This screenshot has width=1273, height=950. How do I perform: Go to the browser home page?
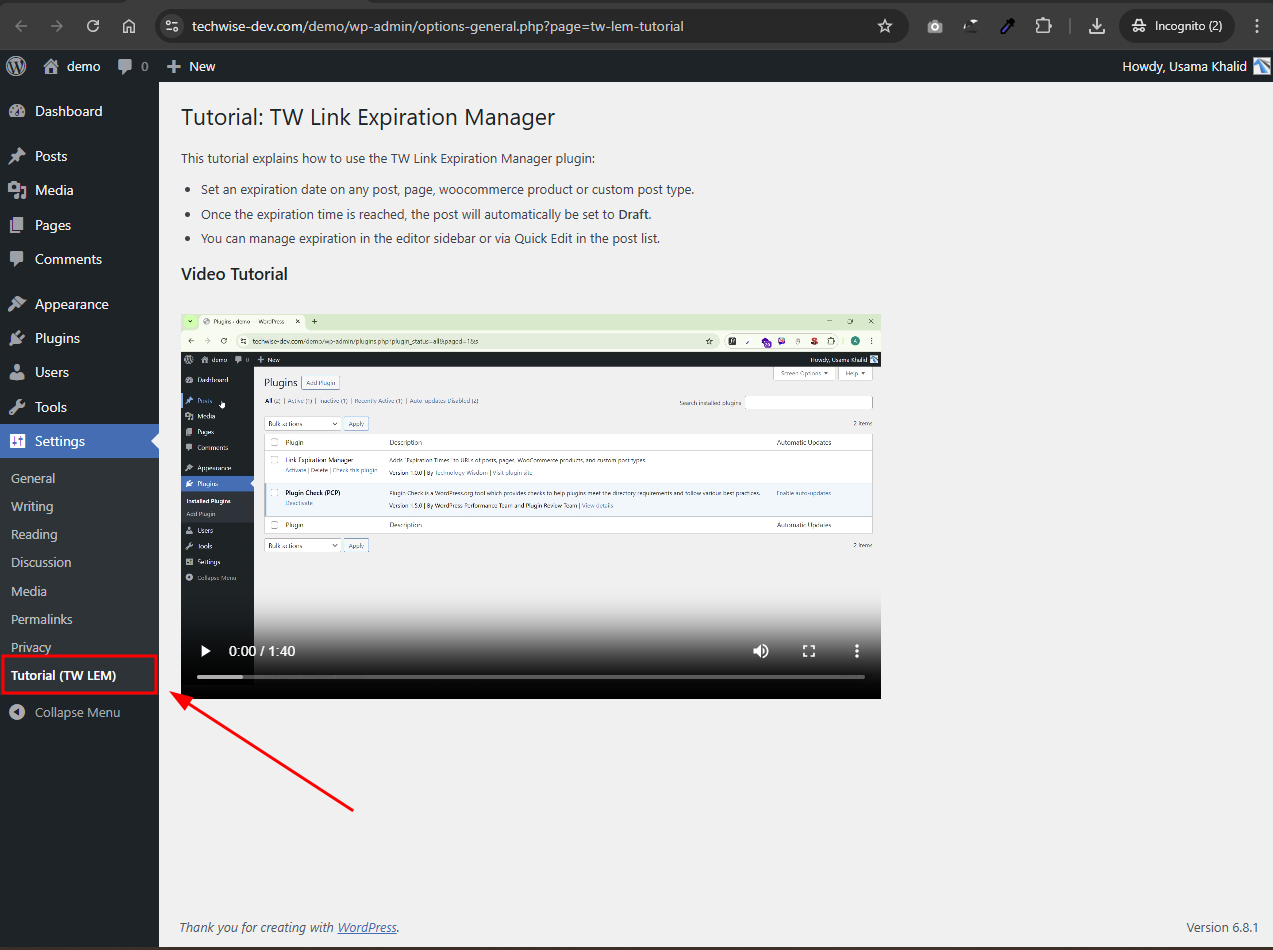click(x=129, y=26)
